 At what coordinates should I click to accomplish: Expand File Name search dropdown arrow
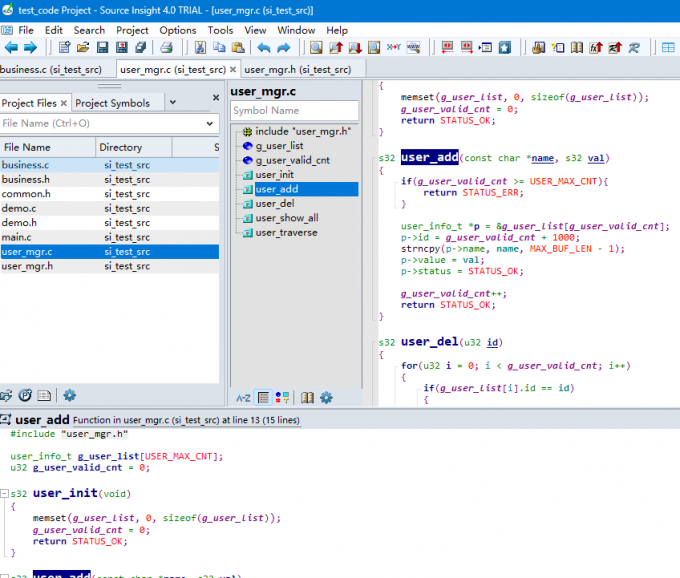point(209,124)
